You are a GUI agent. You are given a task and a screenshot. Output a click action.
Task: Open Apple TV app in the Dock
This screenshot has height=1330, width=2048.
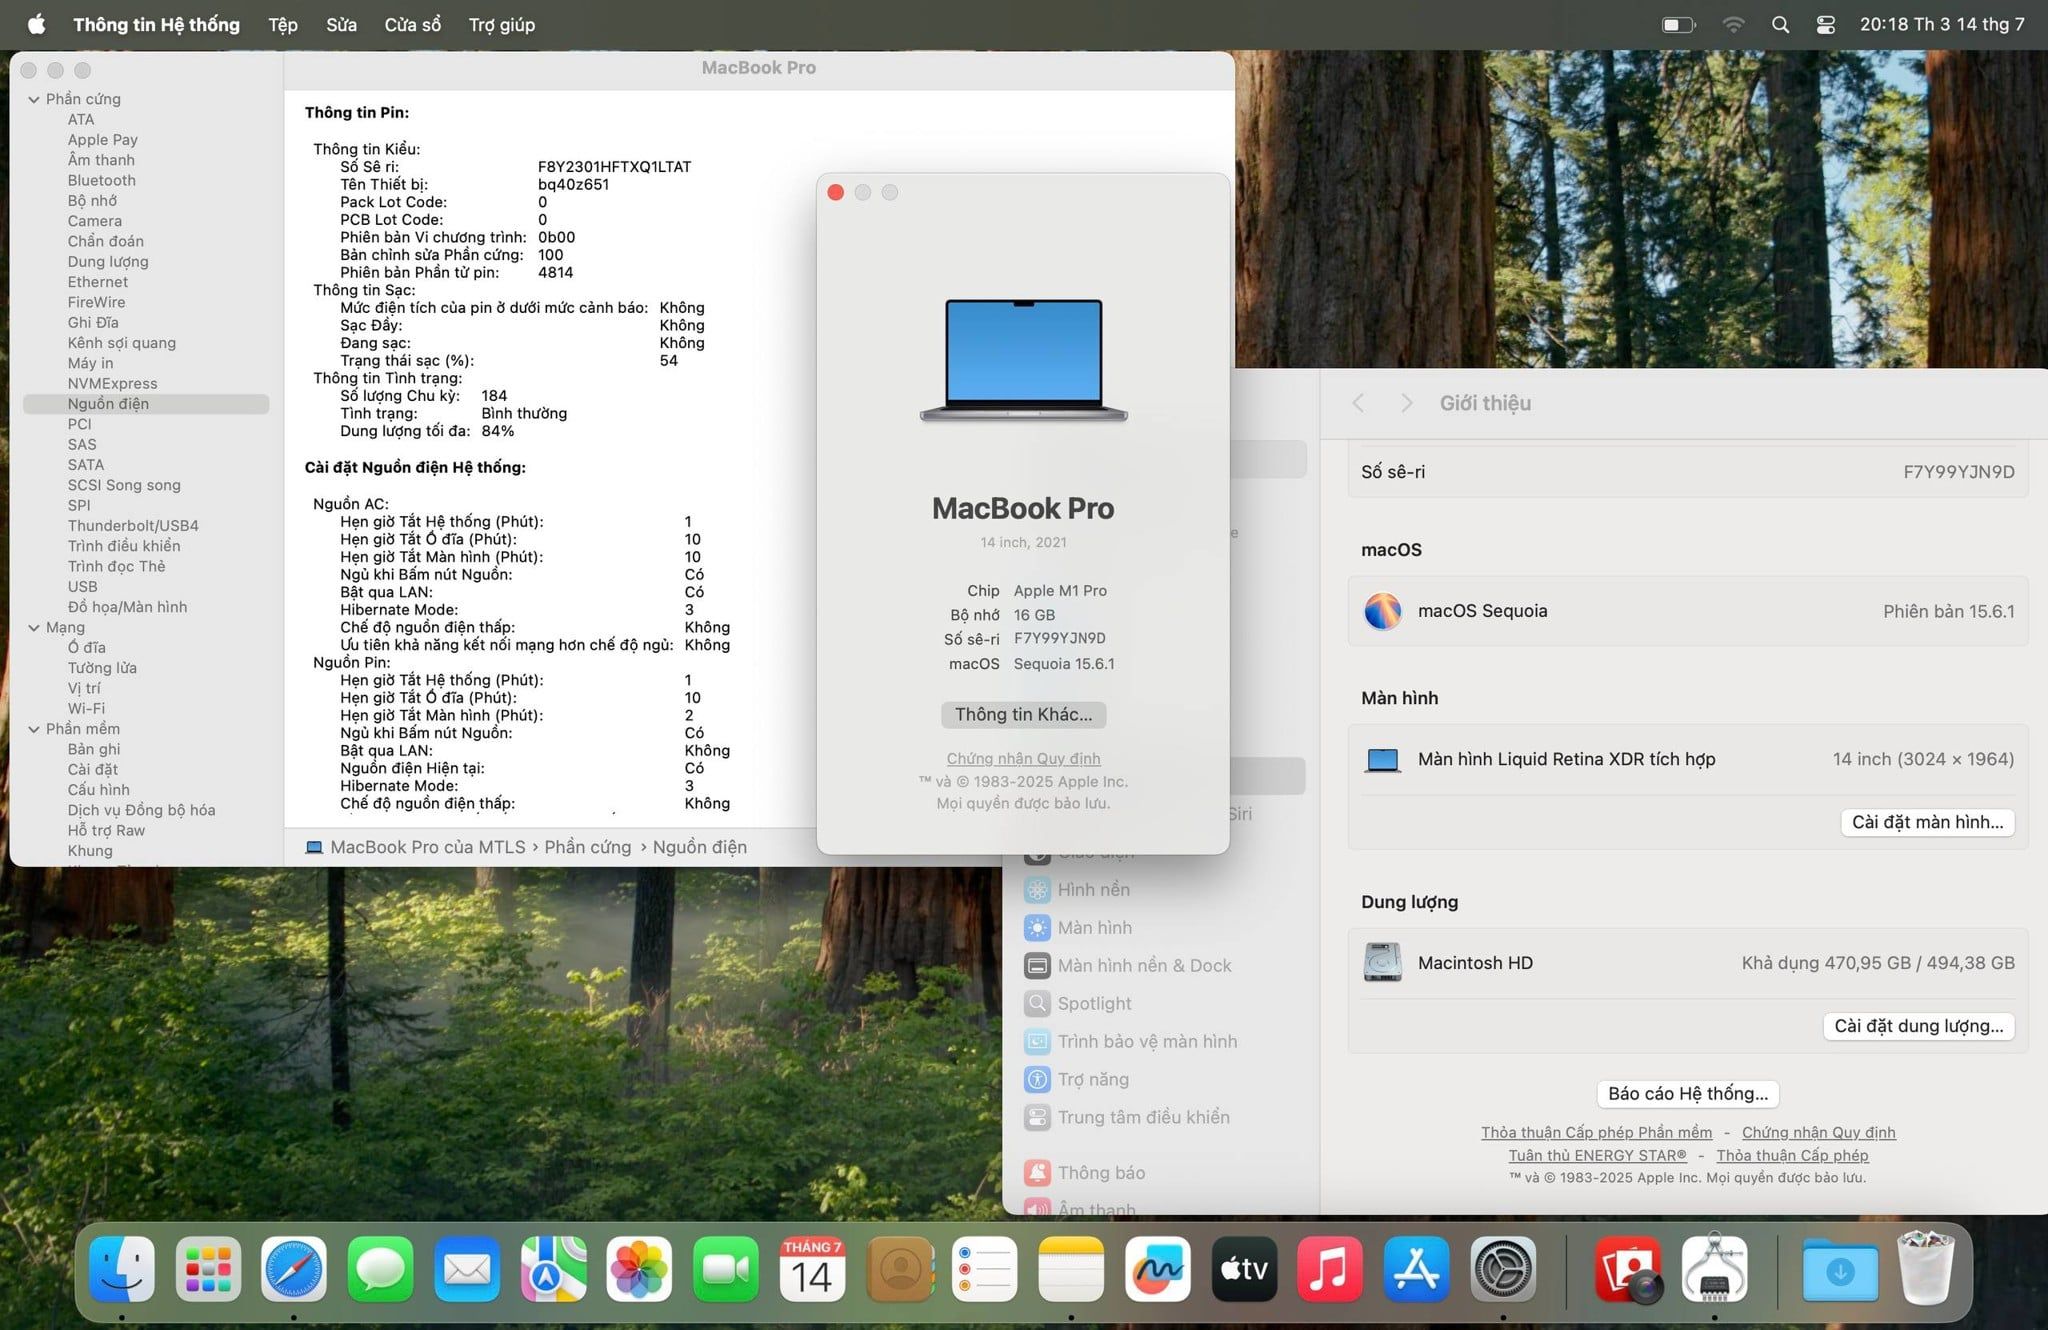(1244, 1269)
